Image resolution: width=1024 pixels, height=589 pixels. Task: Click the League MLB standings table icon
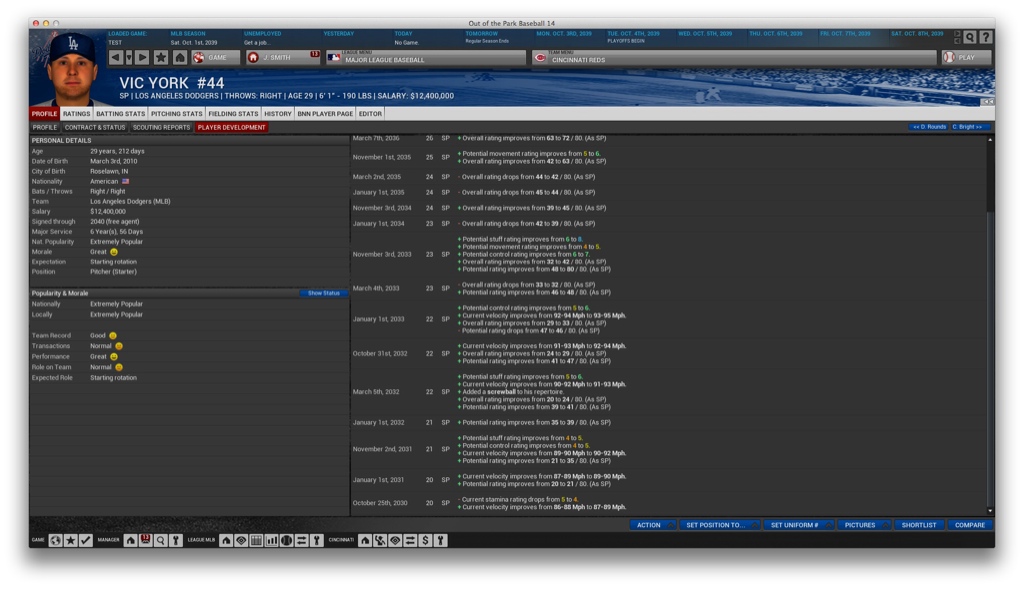pos(256,541)
